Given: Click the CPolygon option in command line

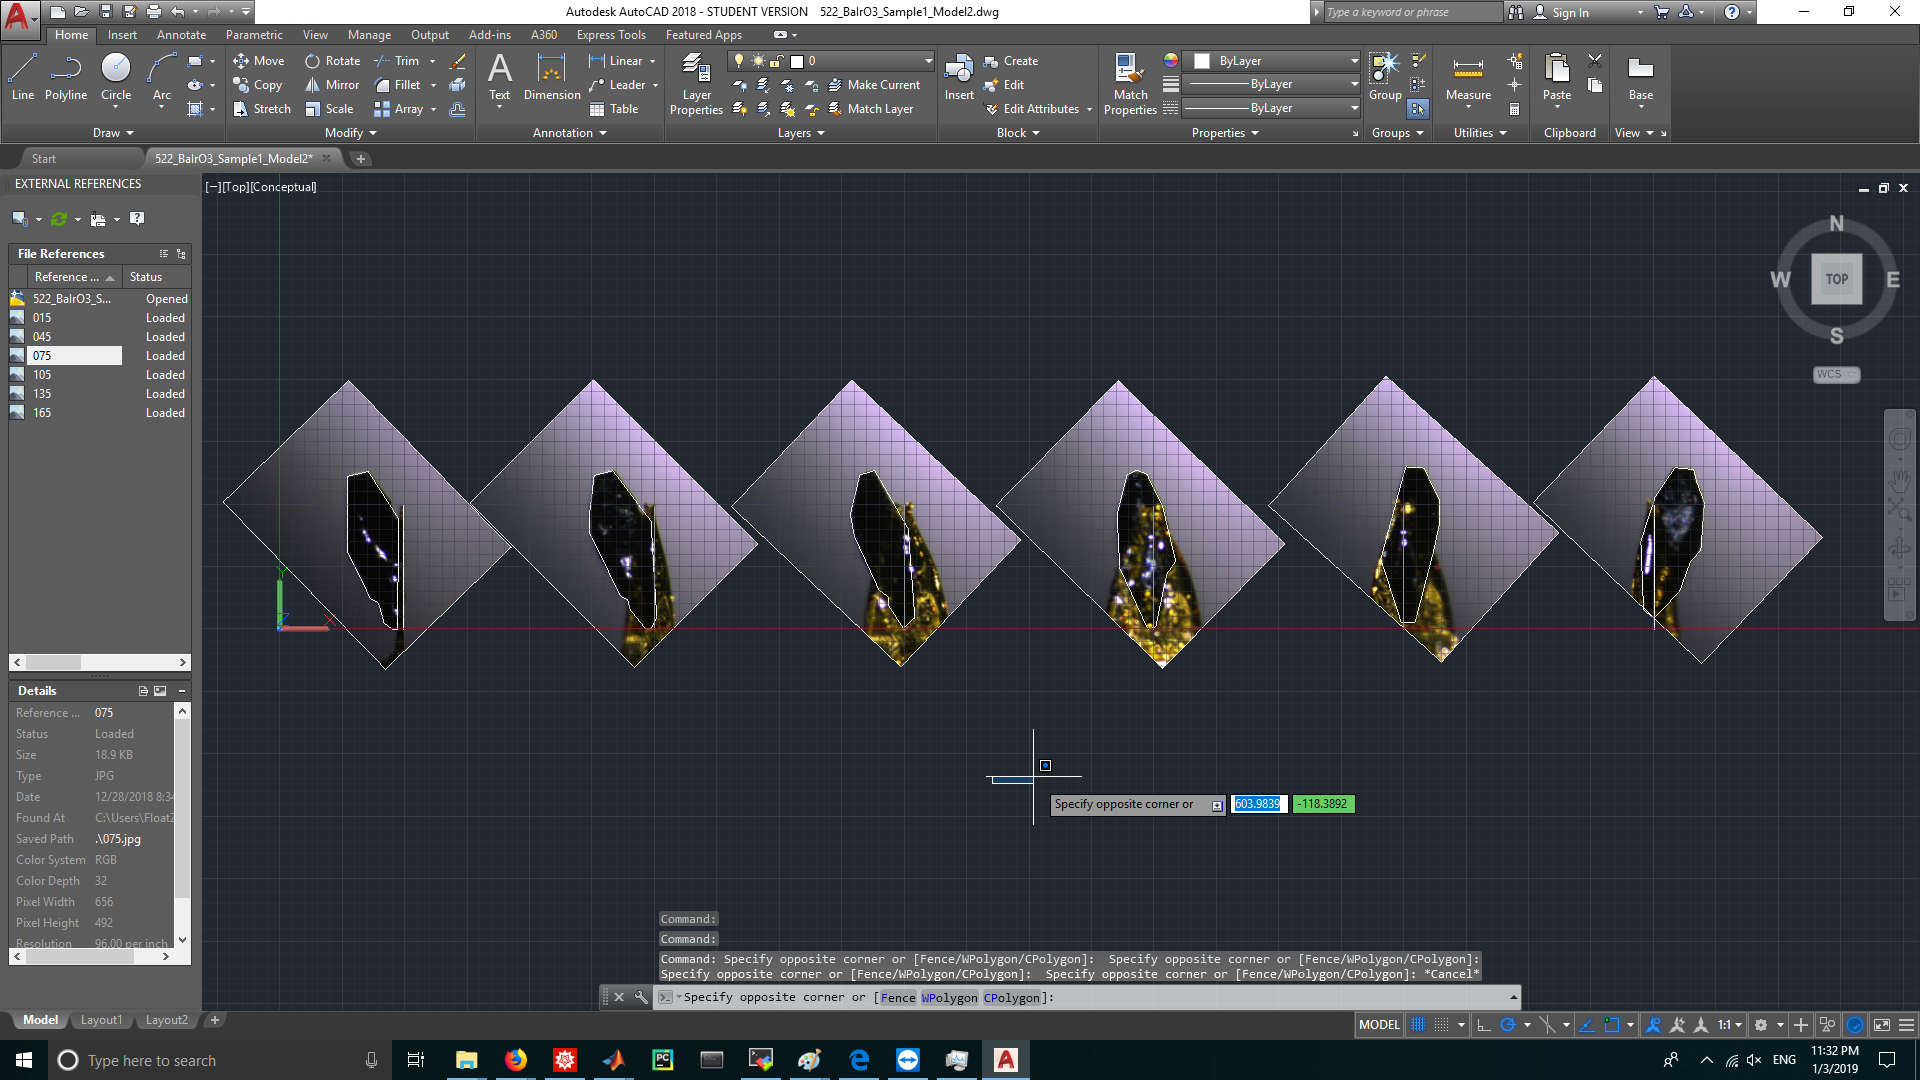Looking at the screenshot, I should 1012,998.
